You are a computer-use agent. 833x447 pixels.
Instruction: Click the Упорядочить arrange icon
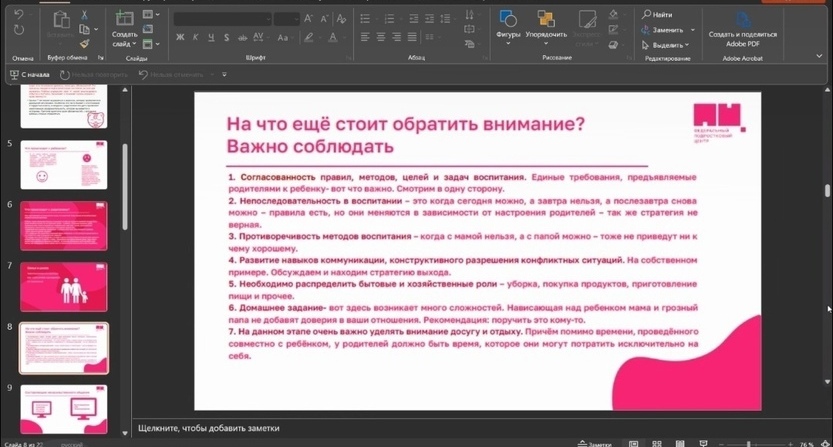(546, 19)
